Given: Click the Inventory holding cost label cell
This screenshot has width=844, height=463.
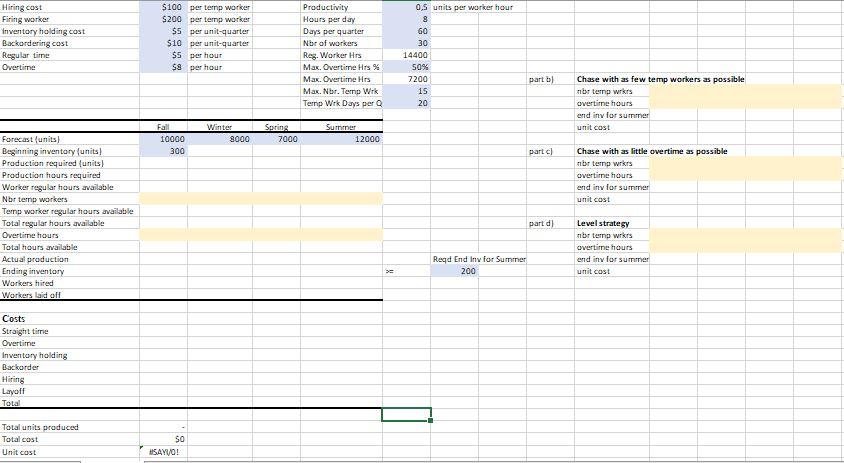Looking at the screenshot, I should [70, 31].
